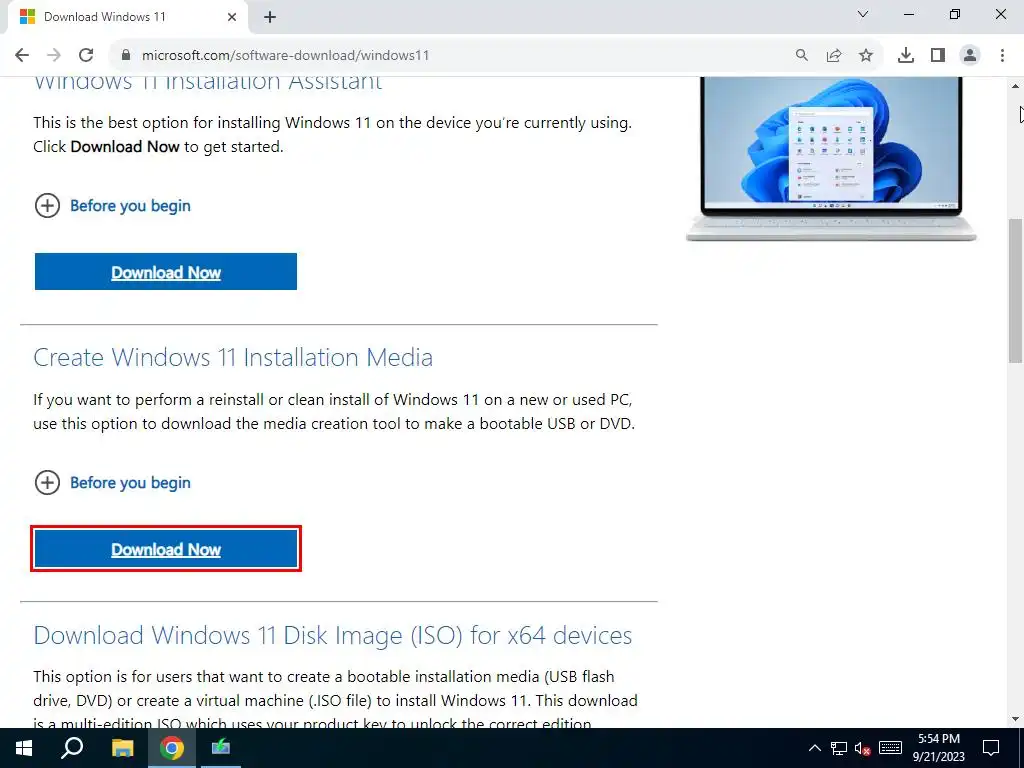Click the green-arrow app icon on taskbar
The width and height of the screenshot is (1024, 768).
click(221, 748)
